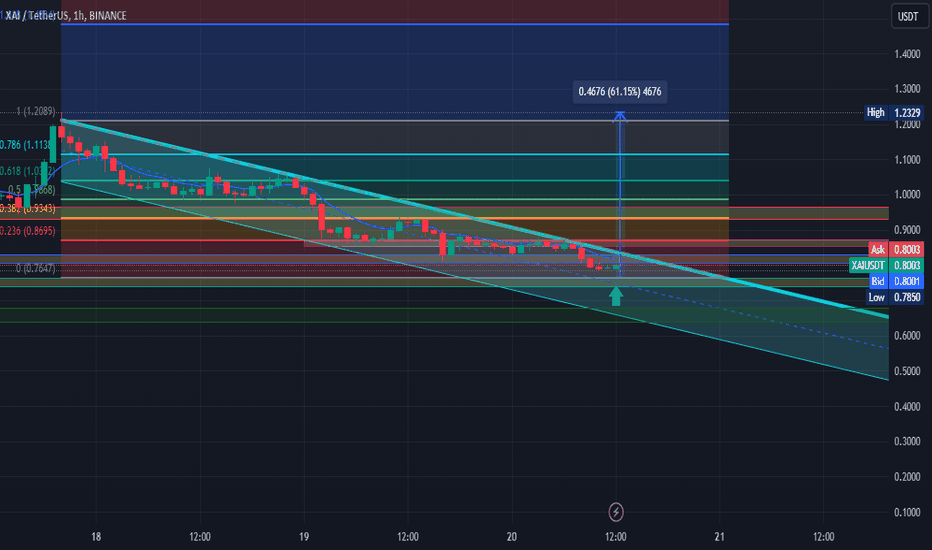Click 1.1000 on the price axis
Viewport: 932px width, 550px height.
[907, 159]
